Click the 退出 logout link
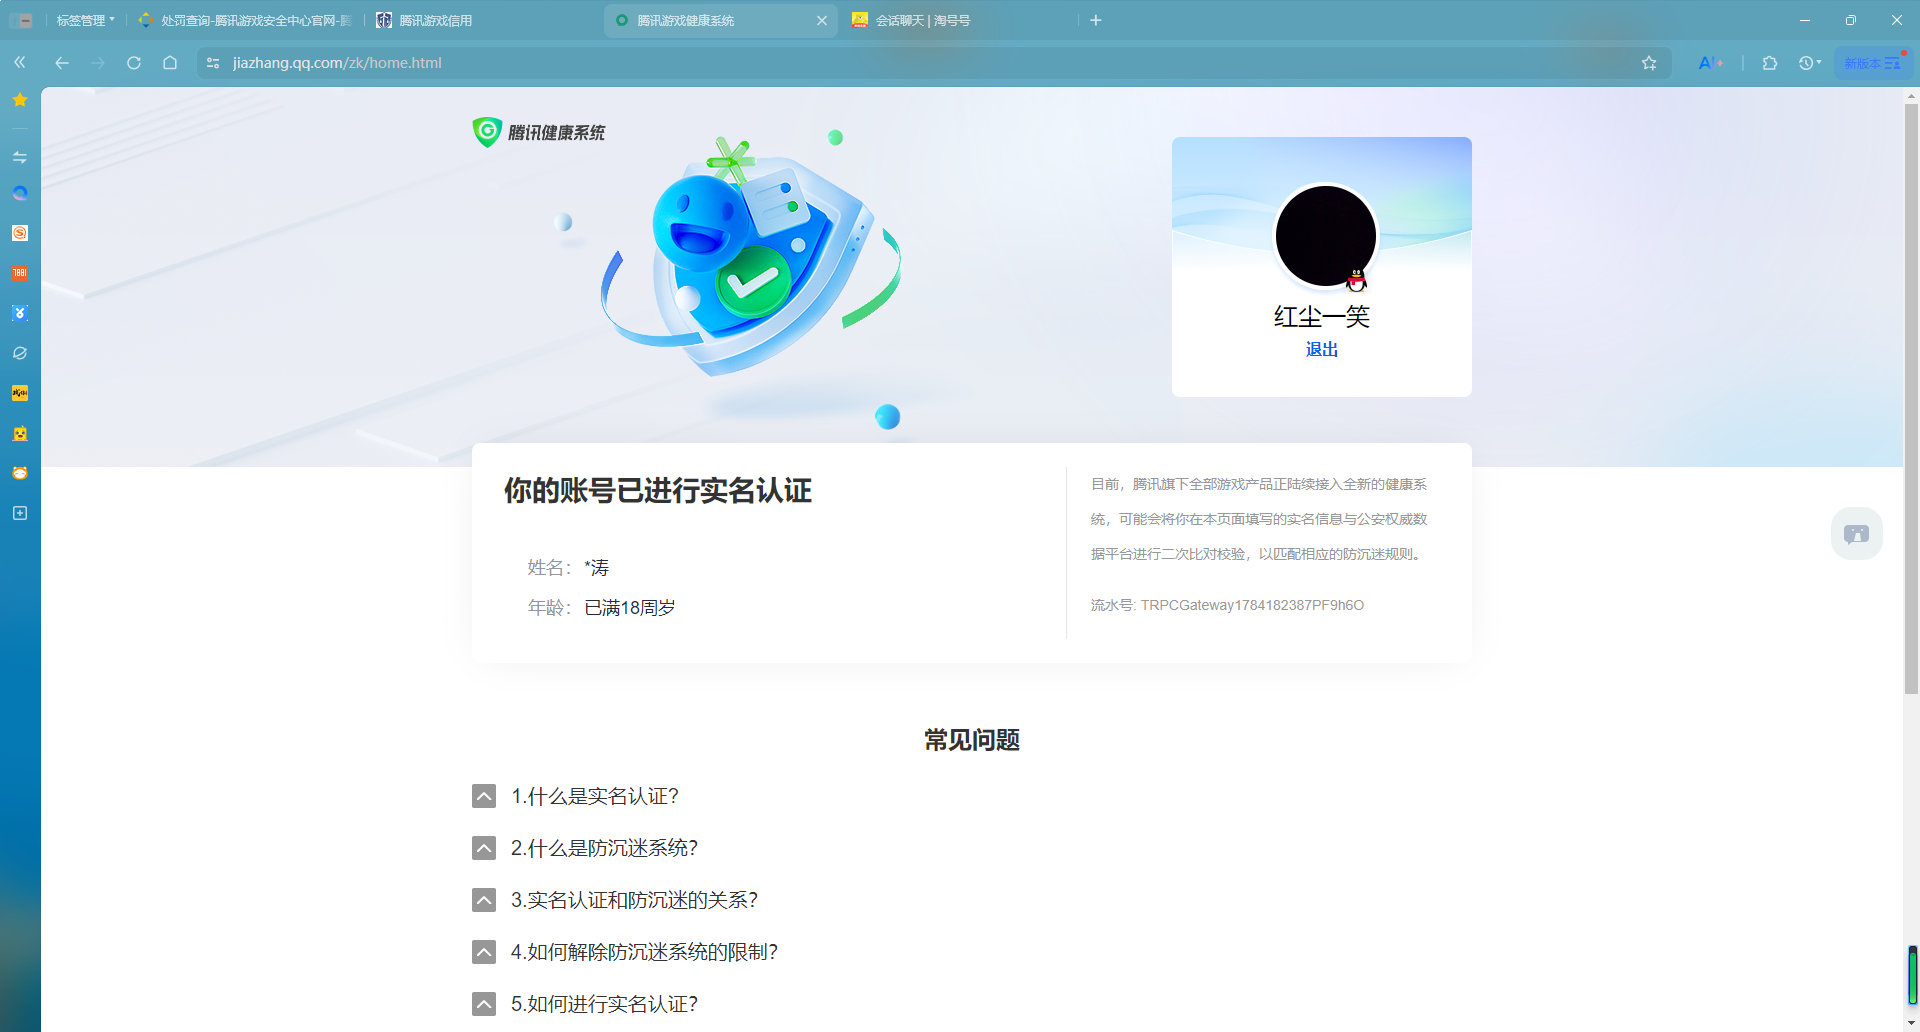Screen dimensions: 1920x1032 (x=1322, y=349)
